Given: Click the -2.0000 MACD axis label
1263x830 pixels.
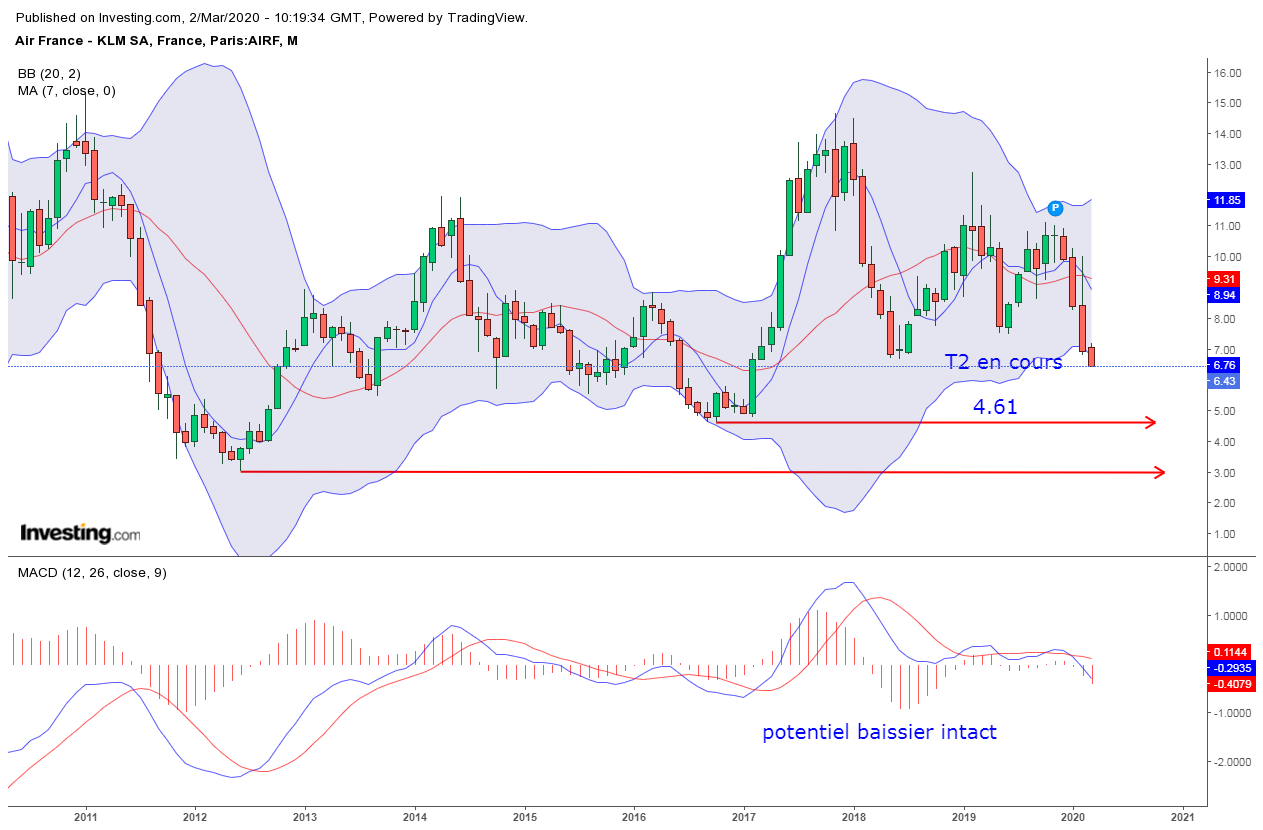Looking at the screenshot, I should pyautogui.click(x=1230, y=762).
